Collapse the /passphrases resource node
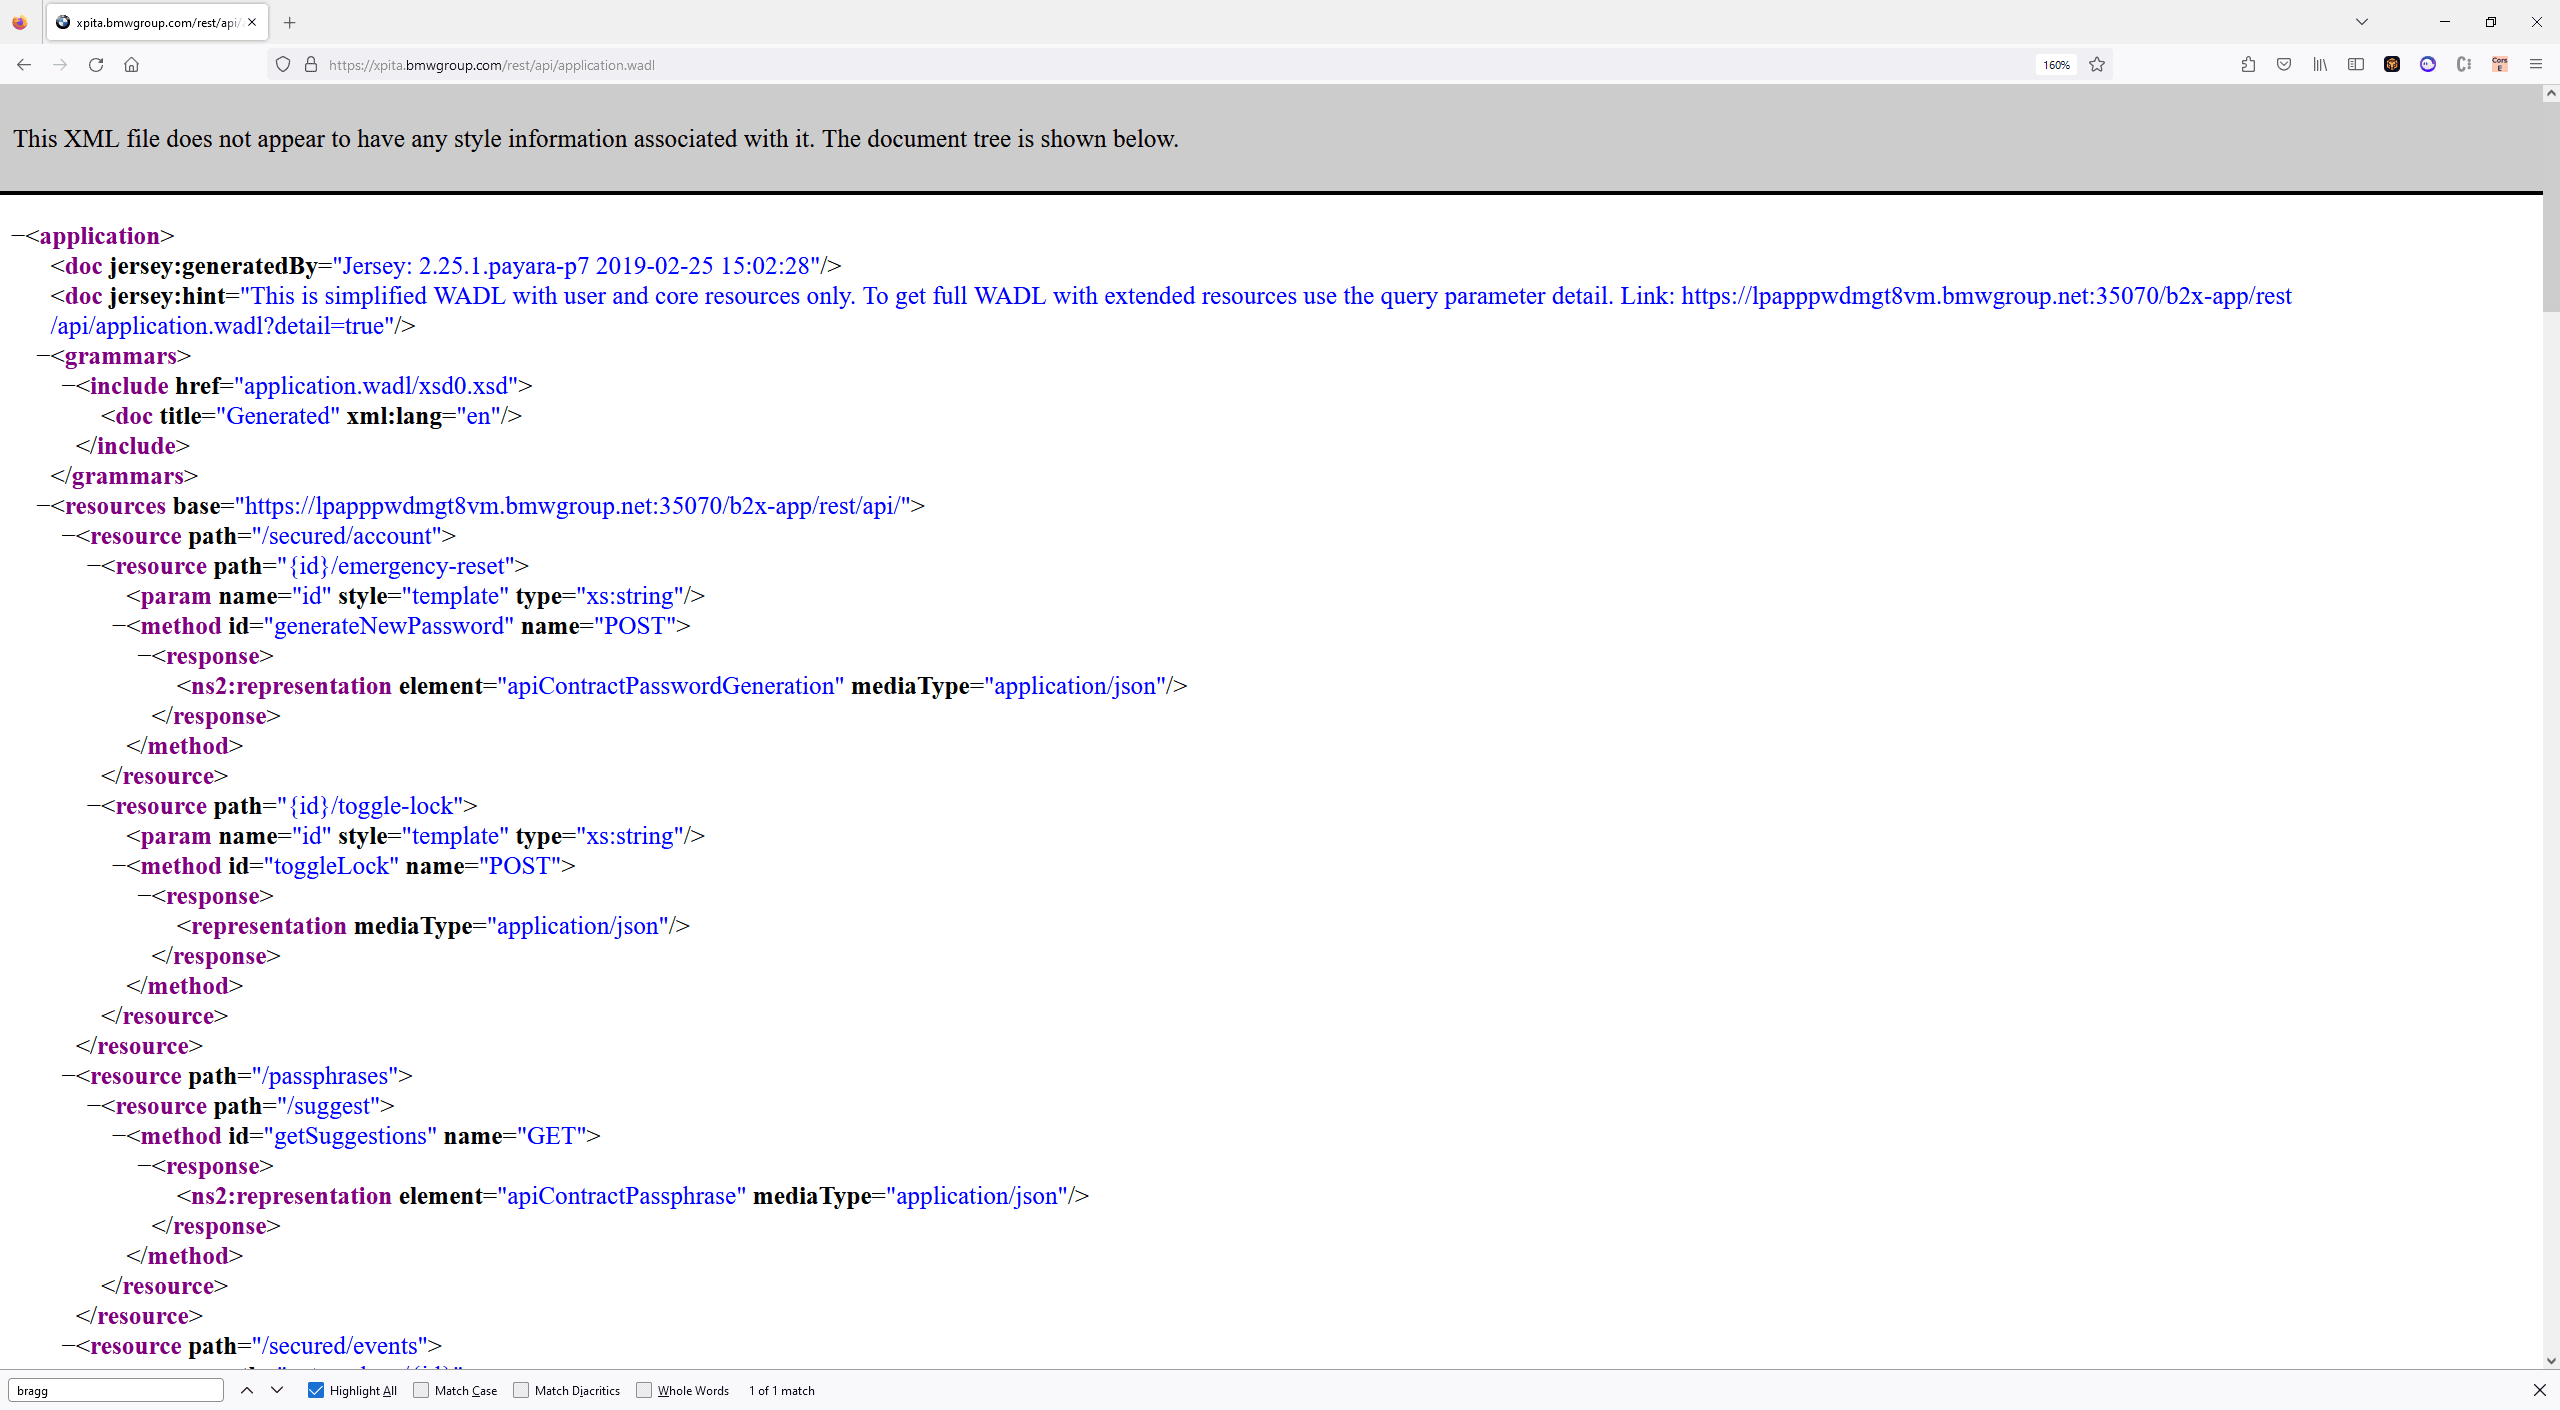Image resolution: width=2560 pixels, height=1410 pixels. 68,1076
